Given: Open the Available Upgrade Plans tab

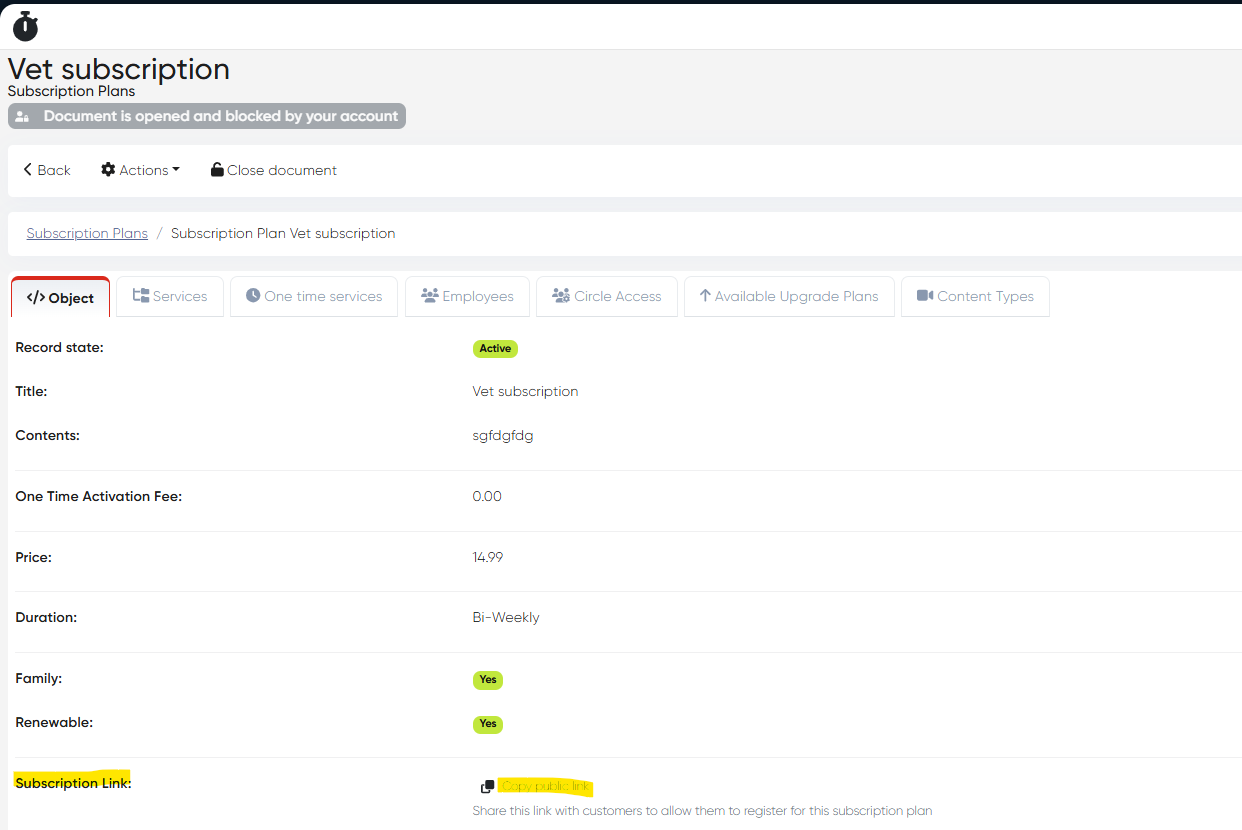Looking at the screenshot, I should pyautogui.click(x=789, y=296).
